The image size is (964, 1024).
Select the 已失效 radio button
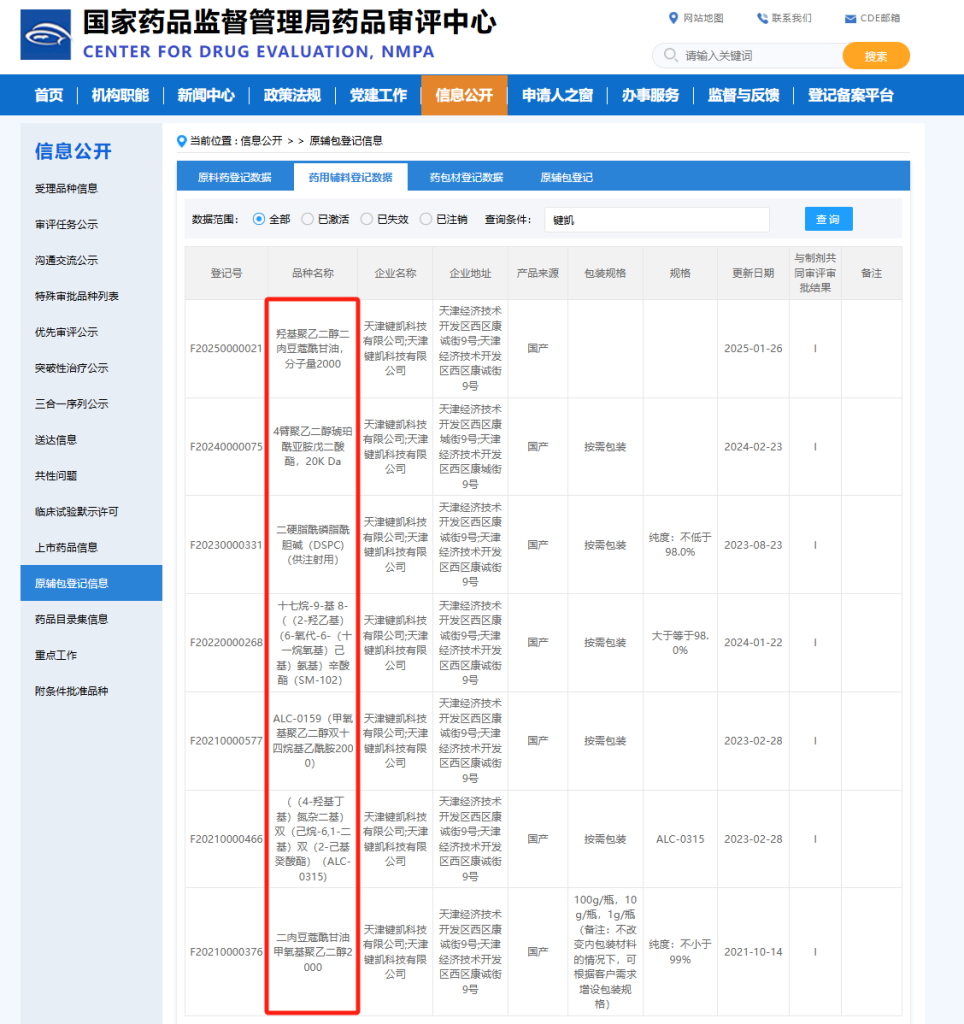click(366, 219)
